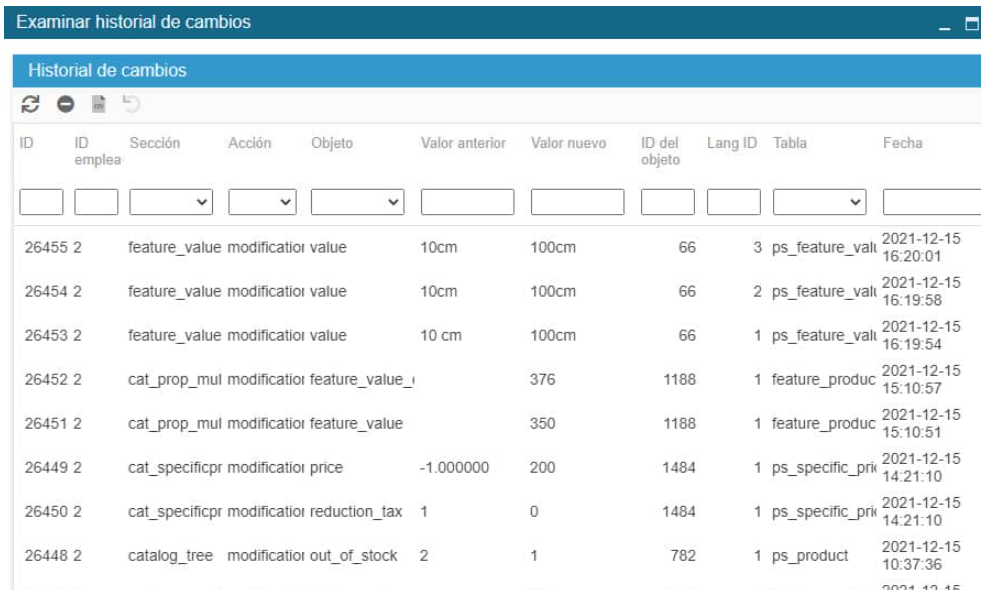Viewport: 986px width, 590px height.
Task: Click the CSV export file icon
Action: pyautogui.click(x=97, y=104)
